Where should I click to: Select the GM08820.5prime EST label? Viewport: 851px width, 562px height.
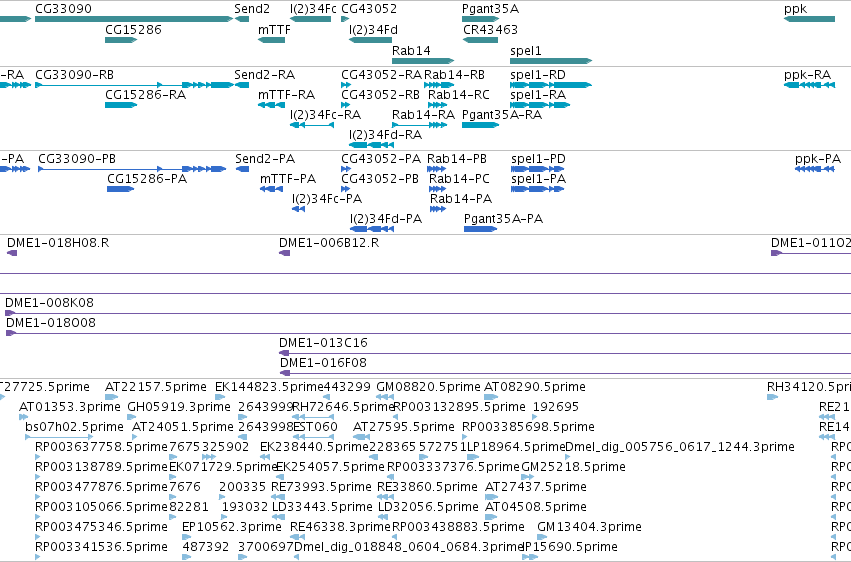pyautogui.click(x=428, y=386)
